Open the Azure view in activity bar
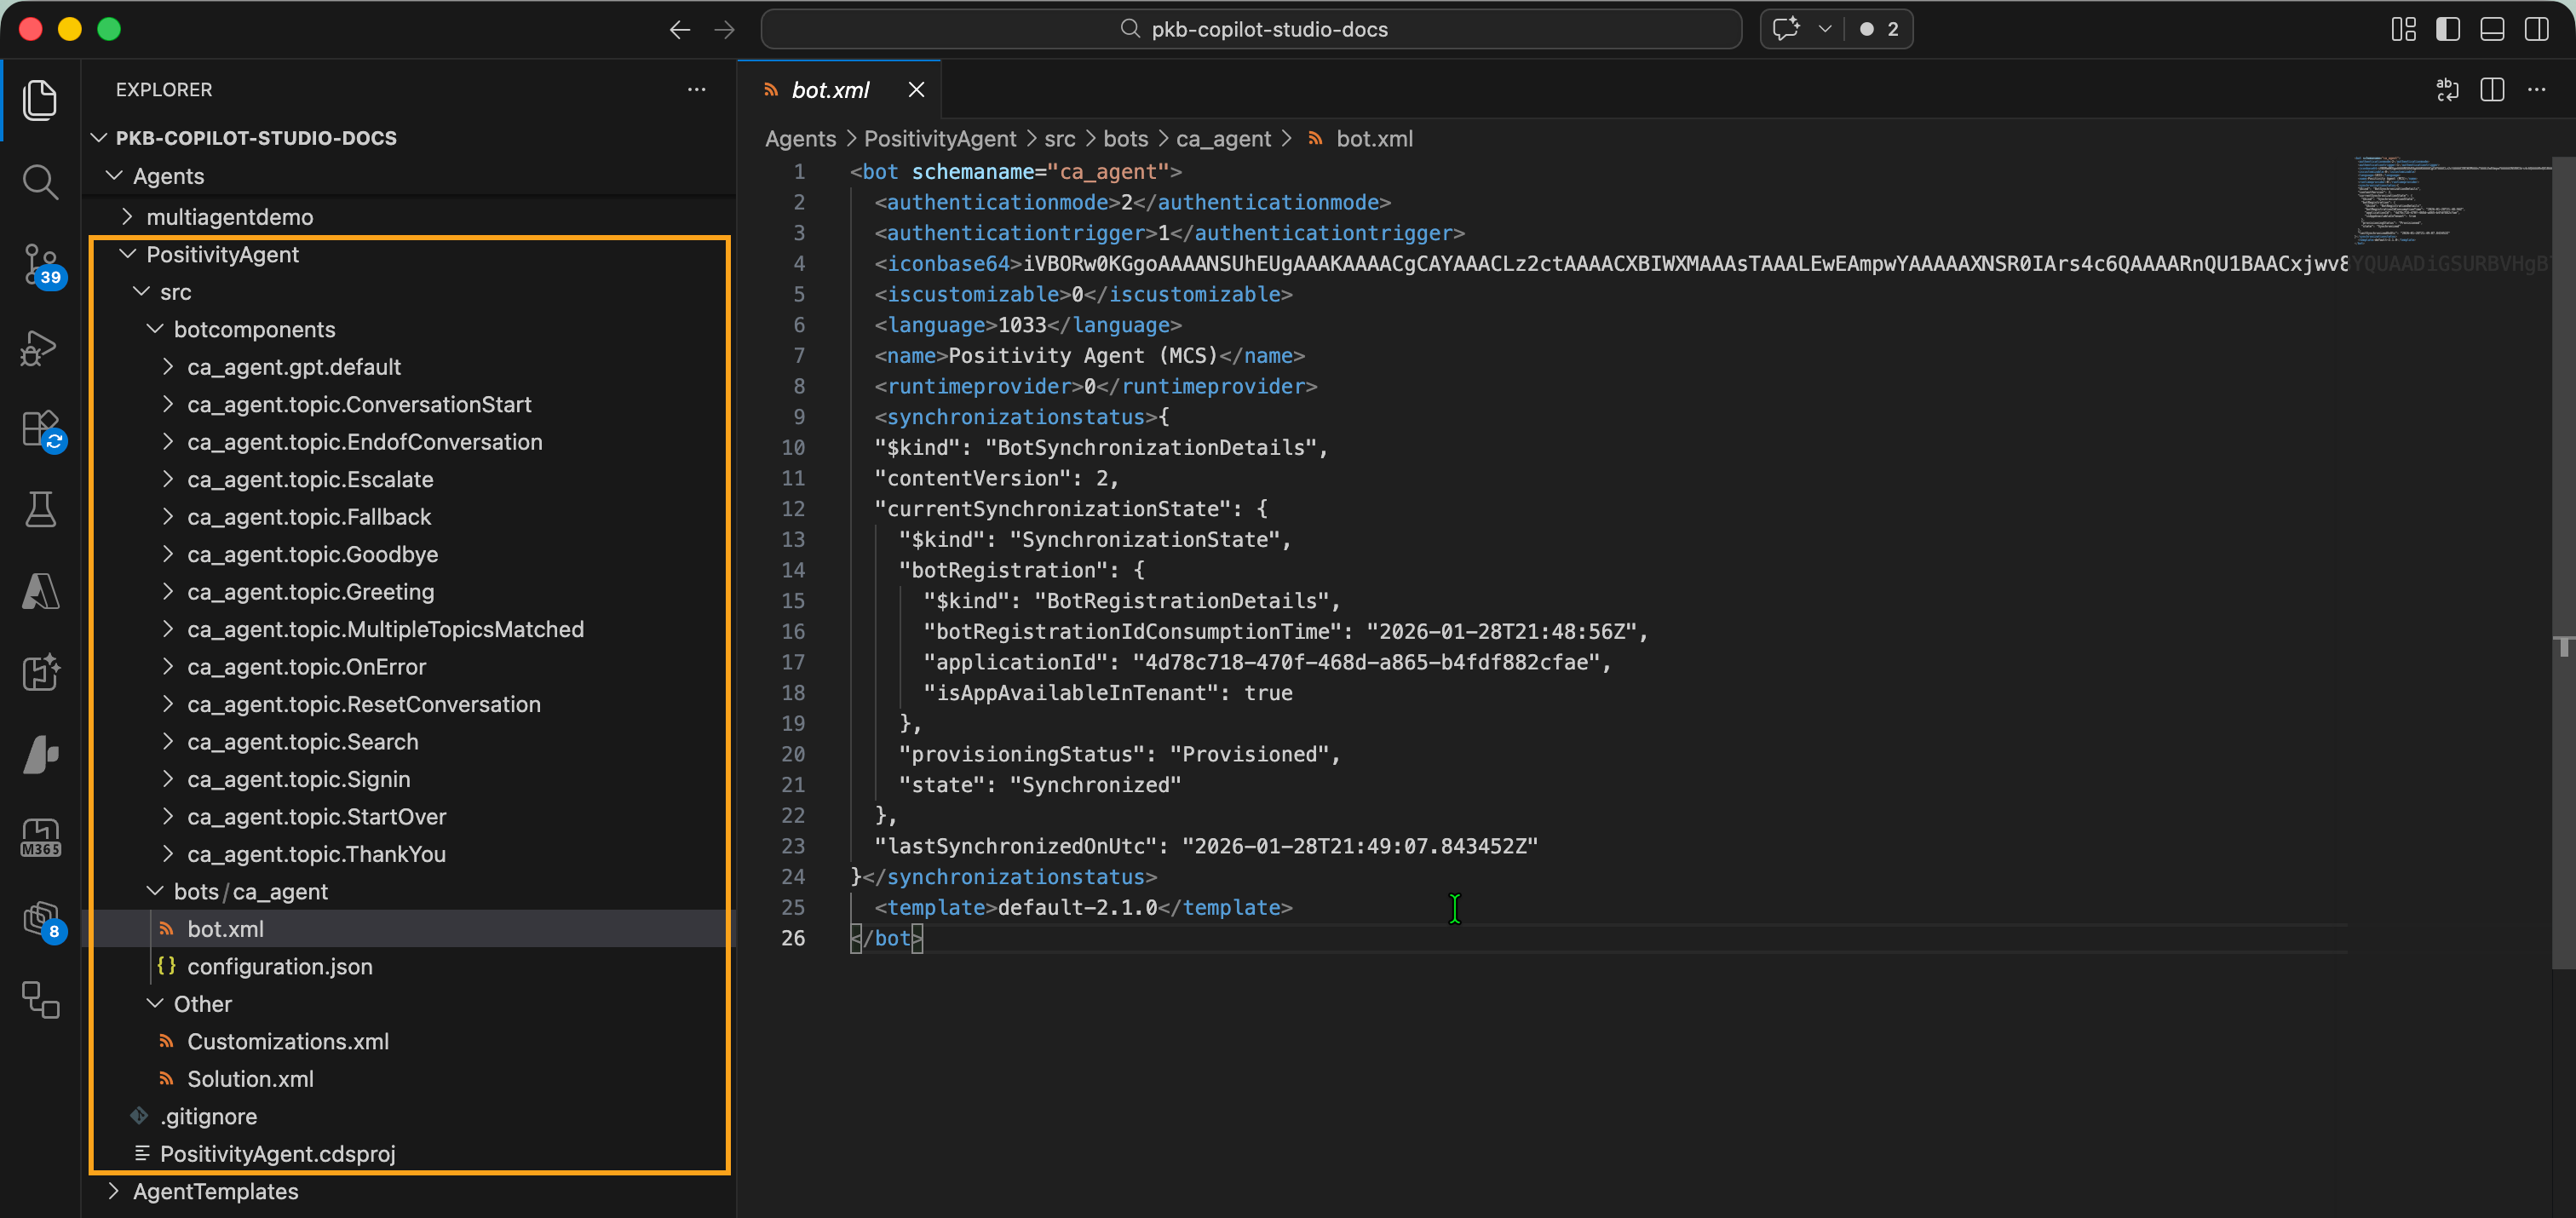Image resolution: width=2576 pixels, height=1218 pixels. tap(40, 592)
